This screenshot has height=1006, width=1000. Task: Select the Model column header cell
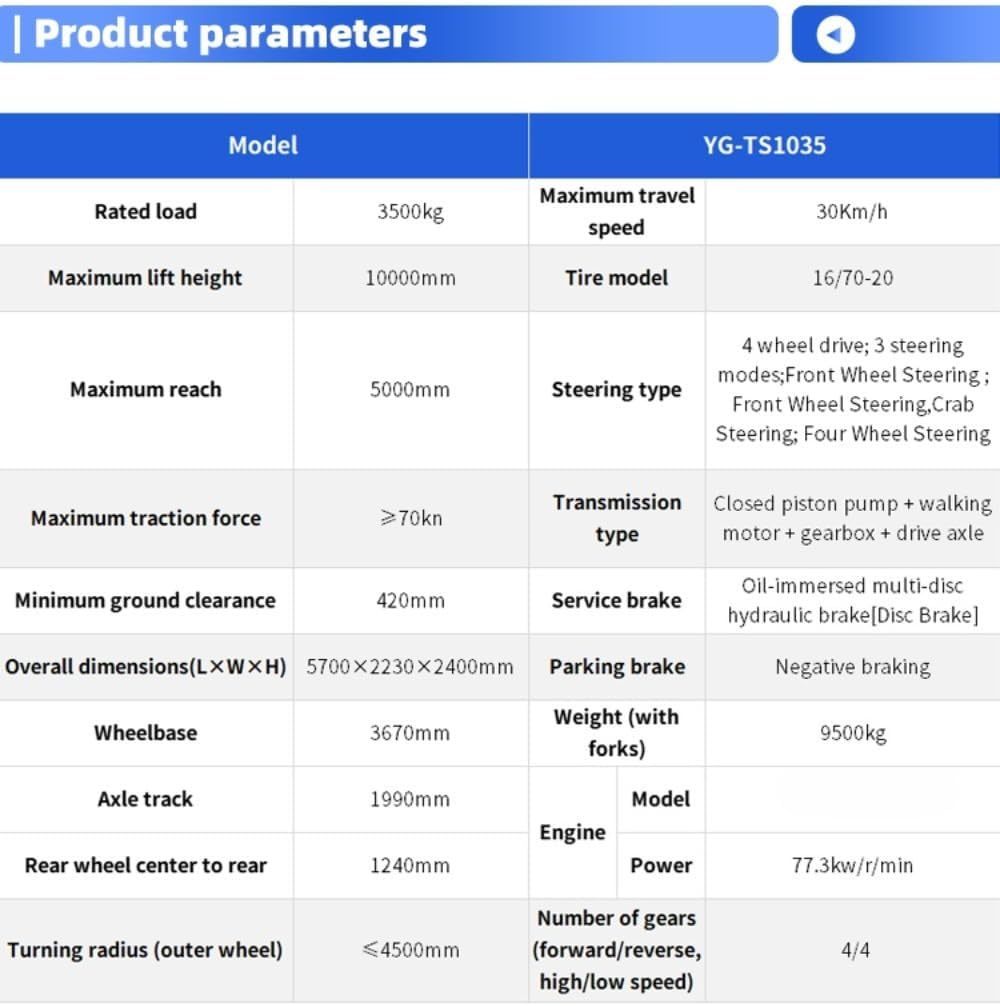[x=263, y=146]
